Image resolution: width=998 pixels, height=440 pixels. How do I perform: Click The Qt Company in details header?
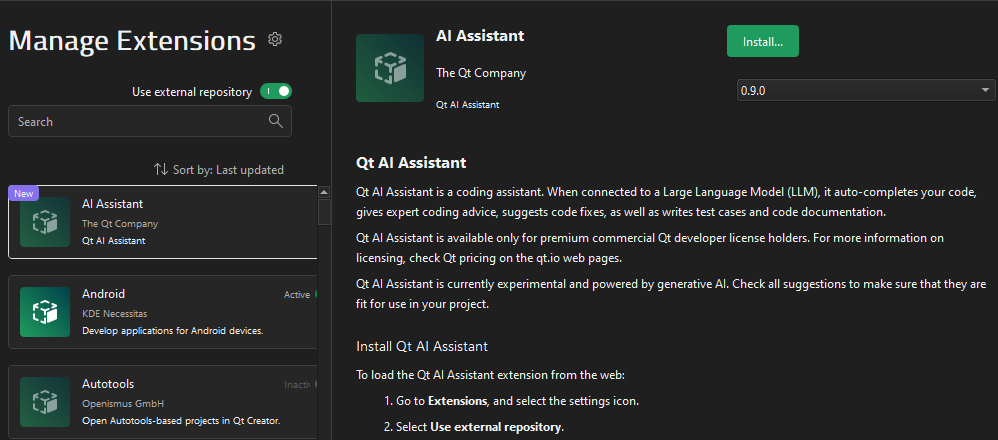(x=481, y=73)
